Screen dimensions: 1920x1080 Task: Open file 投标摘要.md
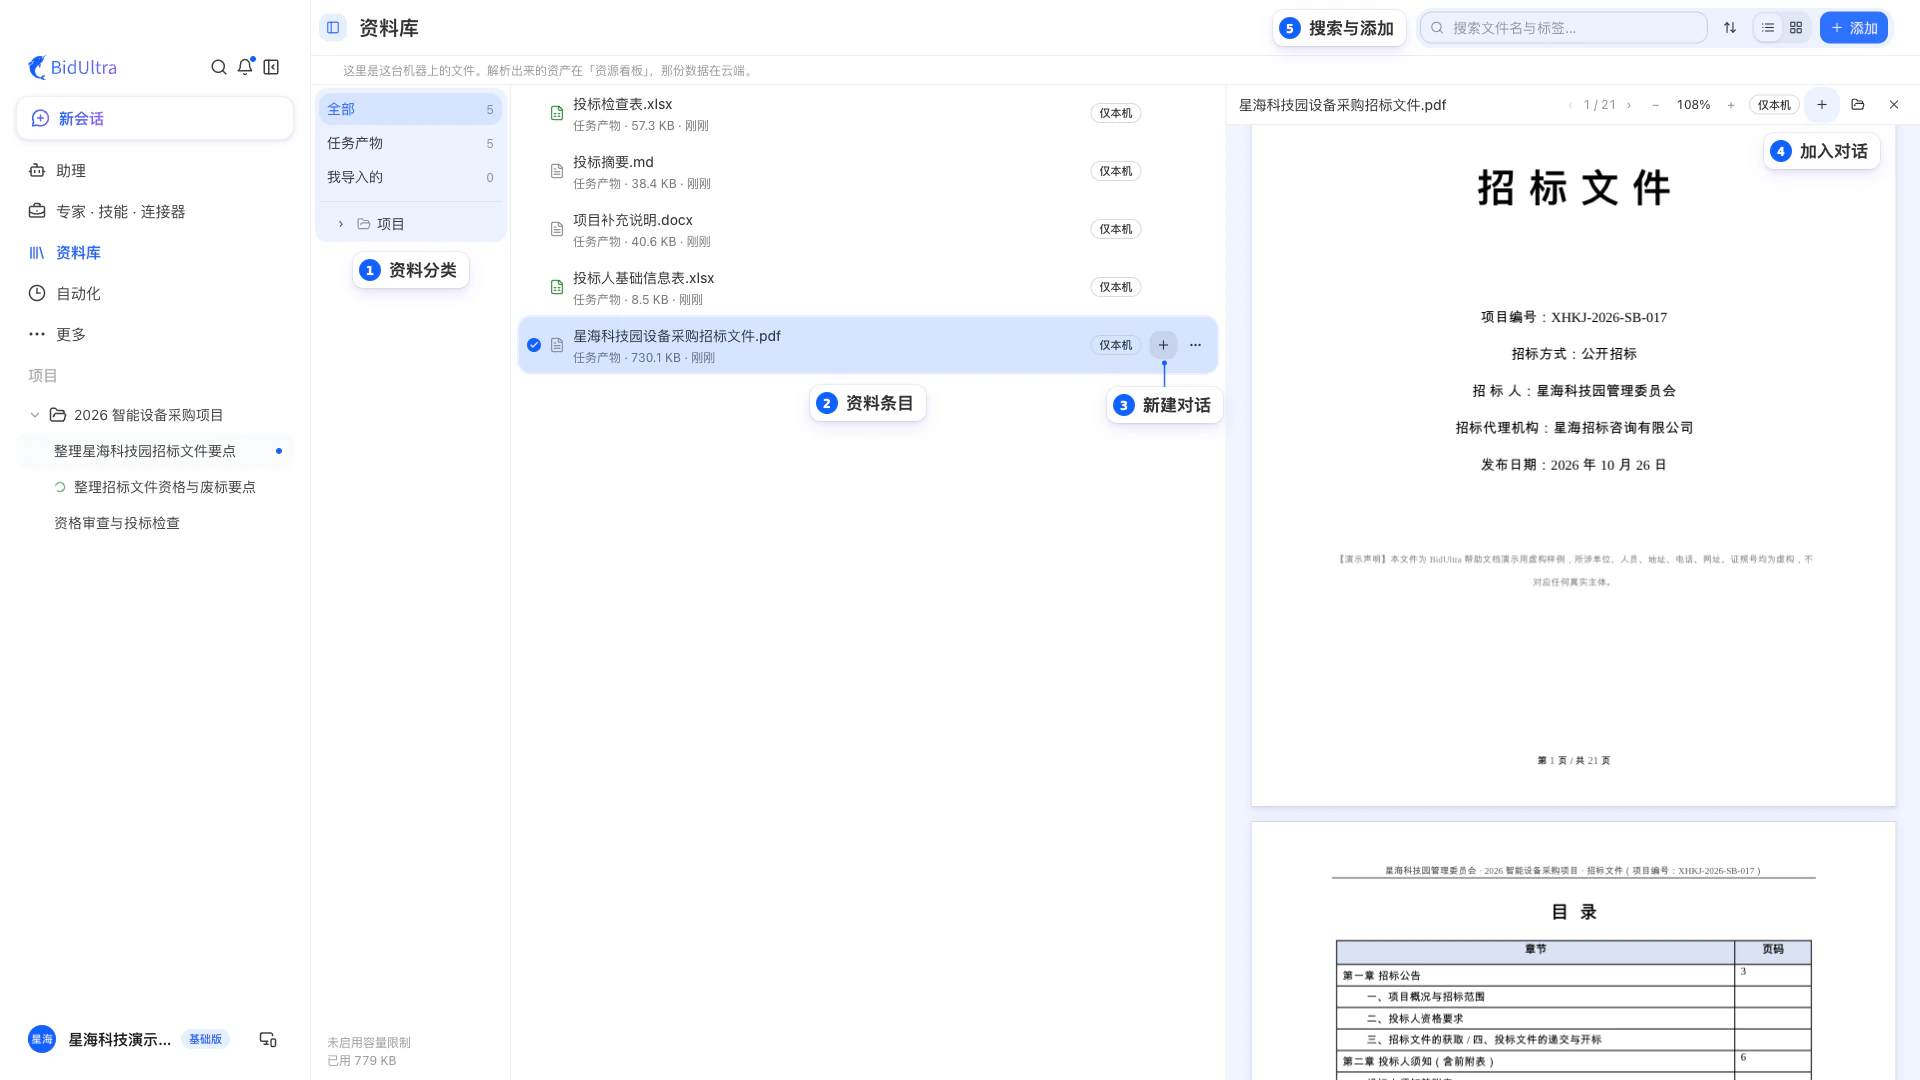click(868, 171)
